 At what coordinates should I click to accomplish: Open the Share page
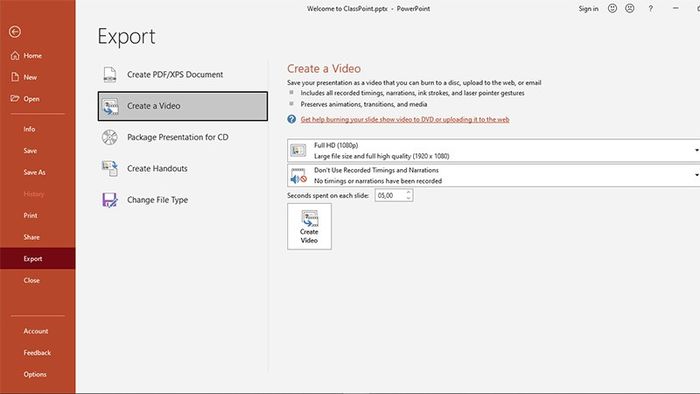coord(32,237)
